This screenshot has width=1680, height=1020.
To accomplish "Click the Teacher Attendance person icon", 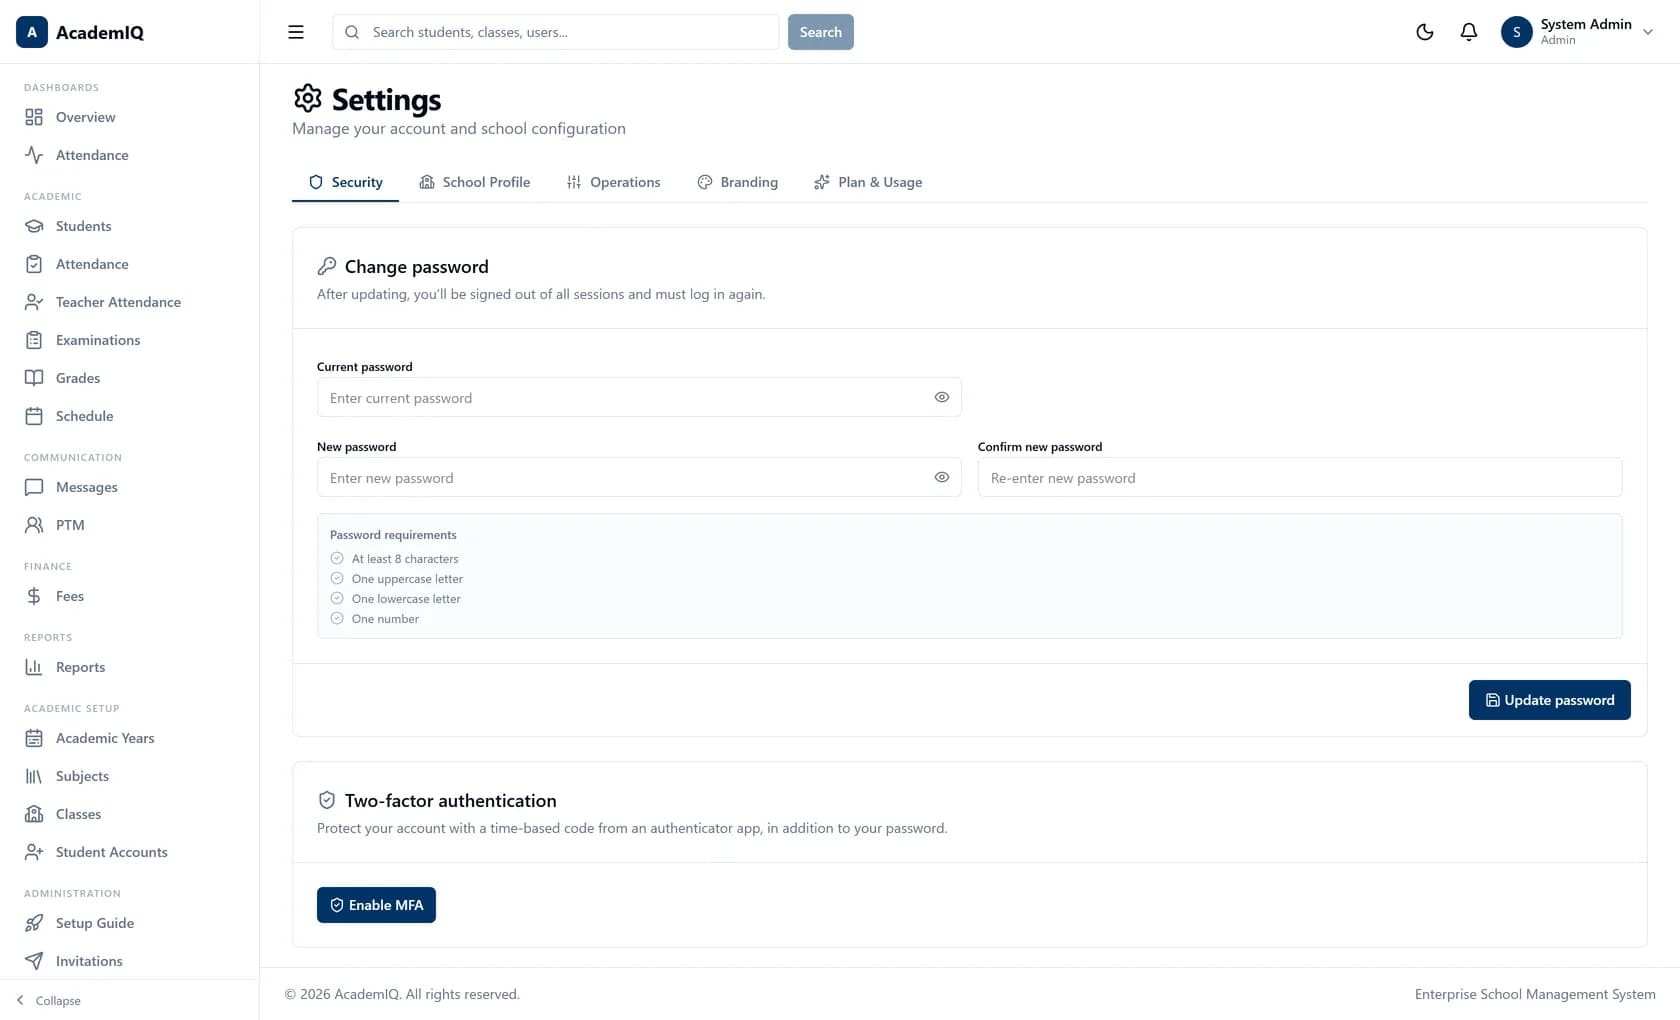I will click(34, 302).
